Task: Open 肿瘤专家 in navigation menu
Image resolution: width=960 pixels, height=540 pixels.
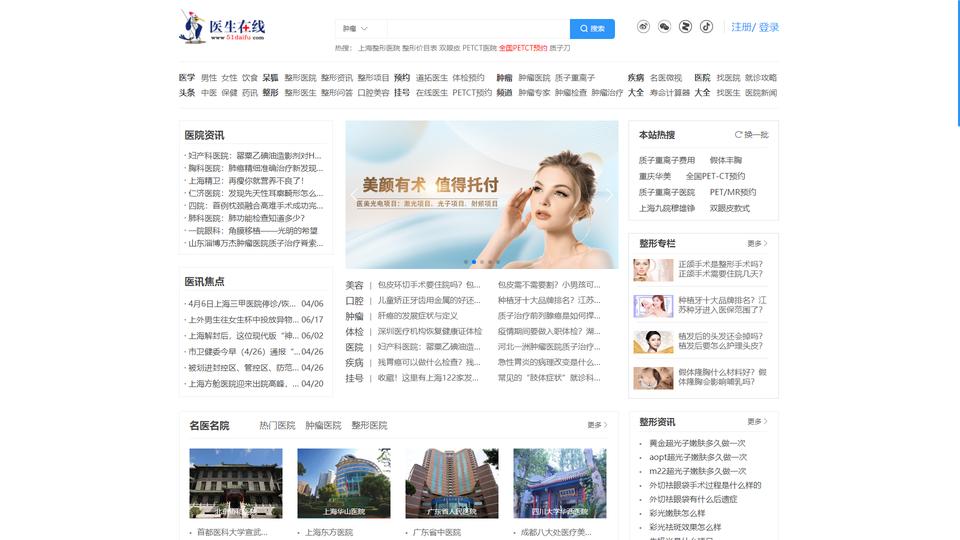Action: [x=534, y=92]
